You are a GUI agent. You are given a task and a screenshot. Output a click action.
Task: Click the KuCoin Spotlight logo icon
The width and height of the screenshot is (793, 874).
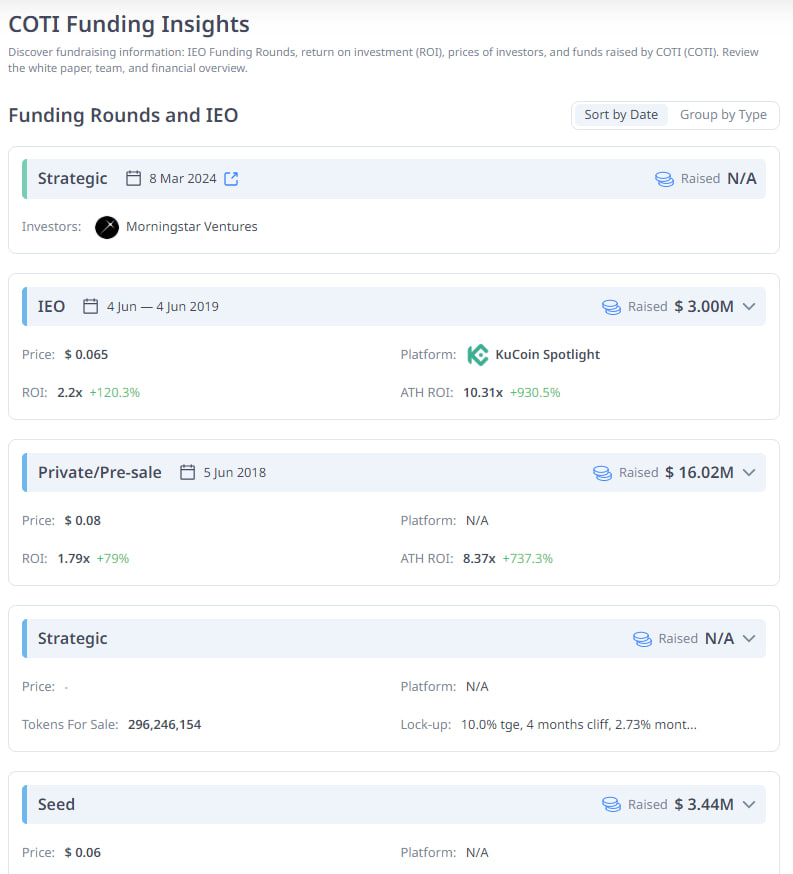pos(478,355)
